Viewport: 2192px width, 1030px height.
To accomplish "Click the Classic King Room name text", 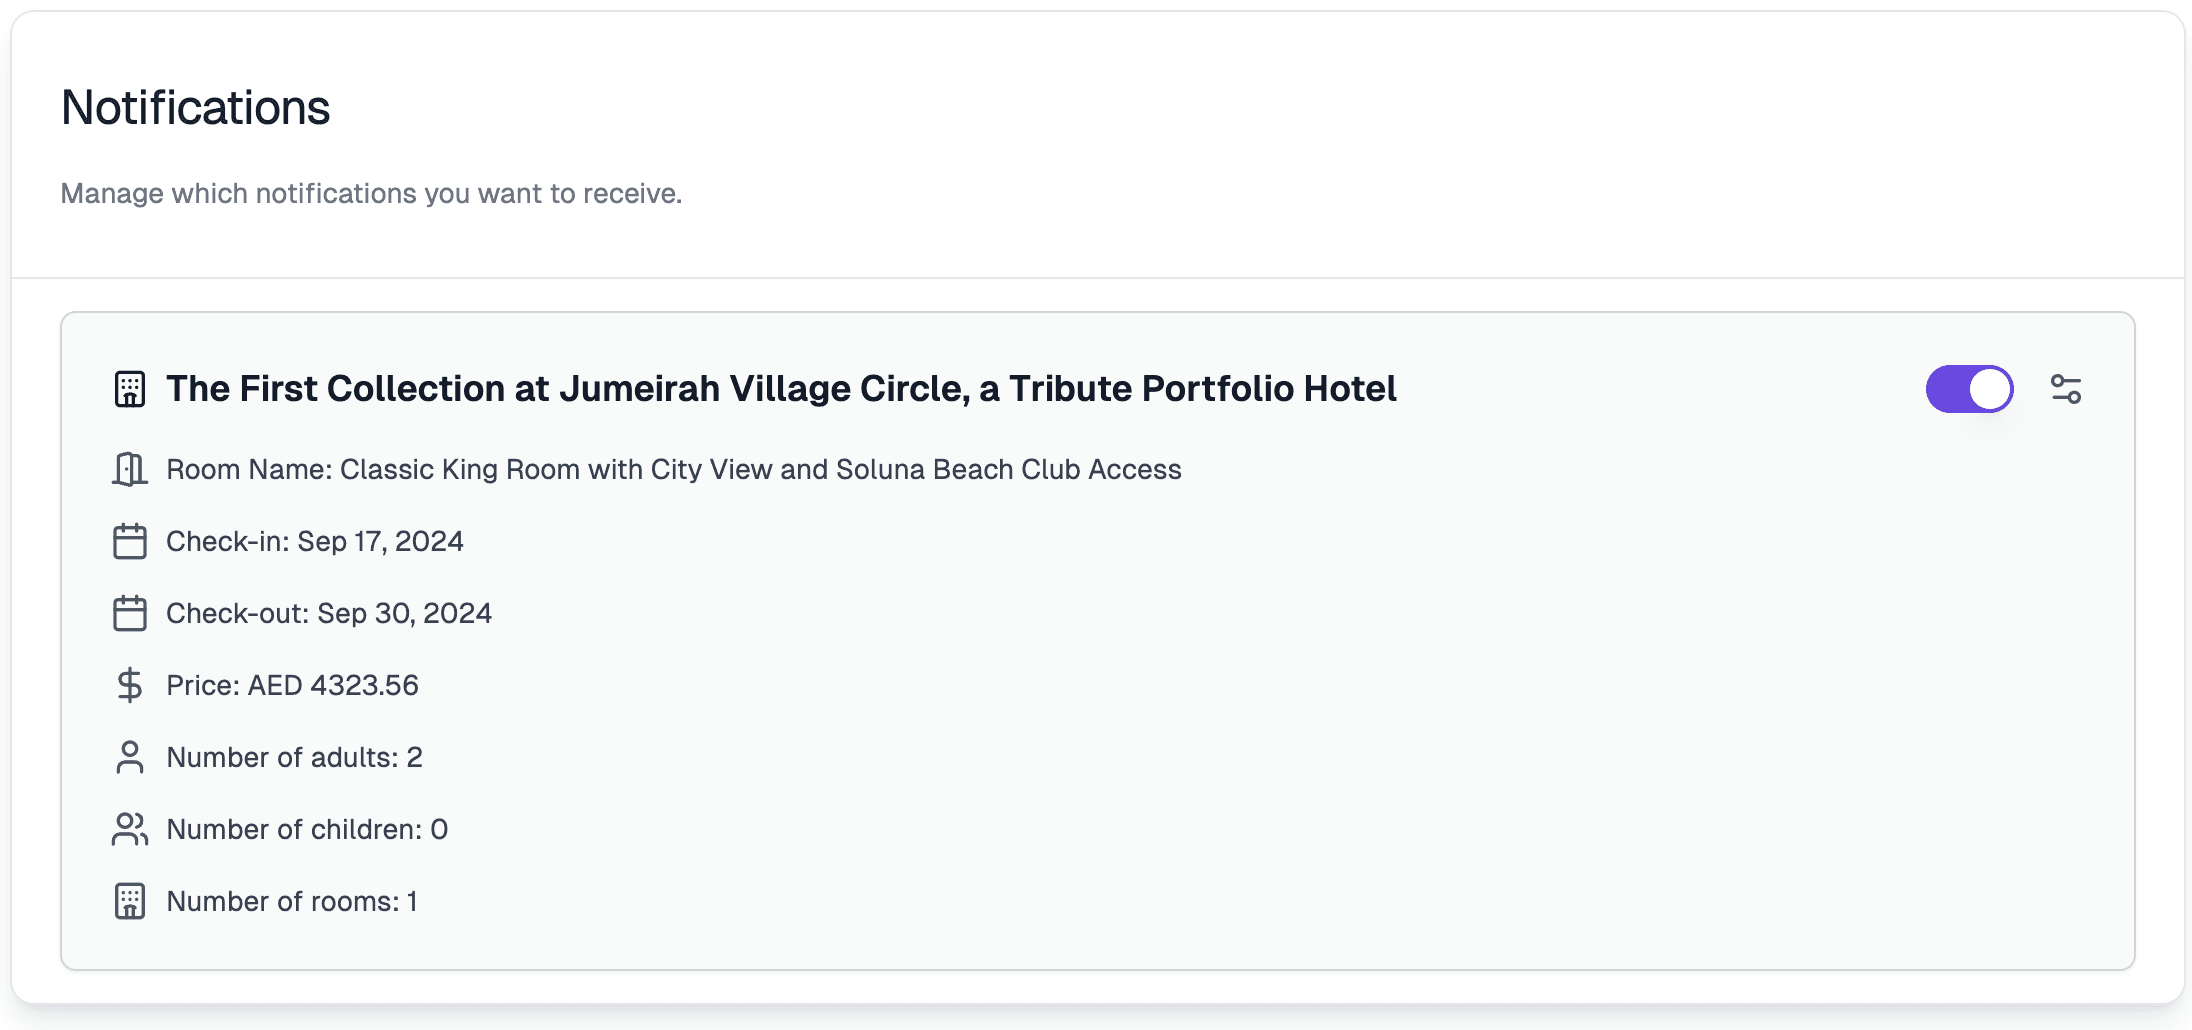I will coord(674,469).
